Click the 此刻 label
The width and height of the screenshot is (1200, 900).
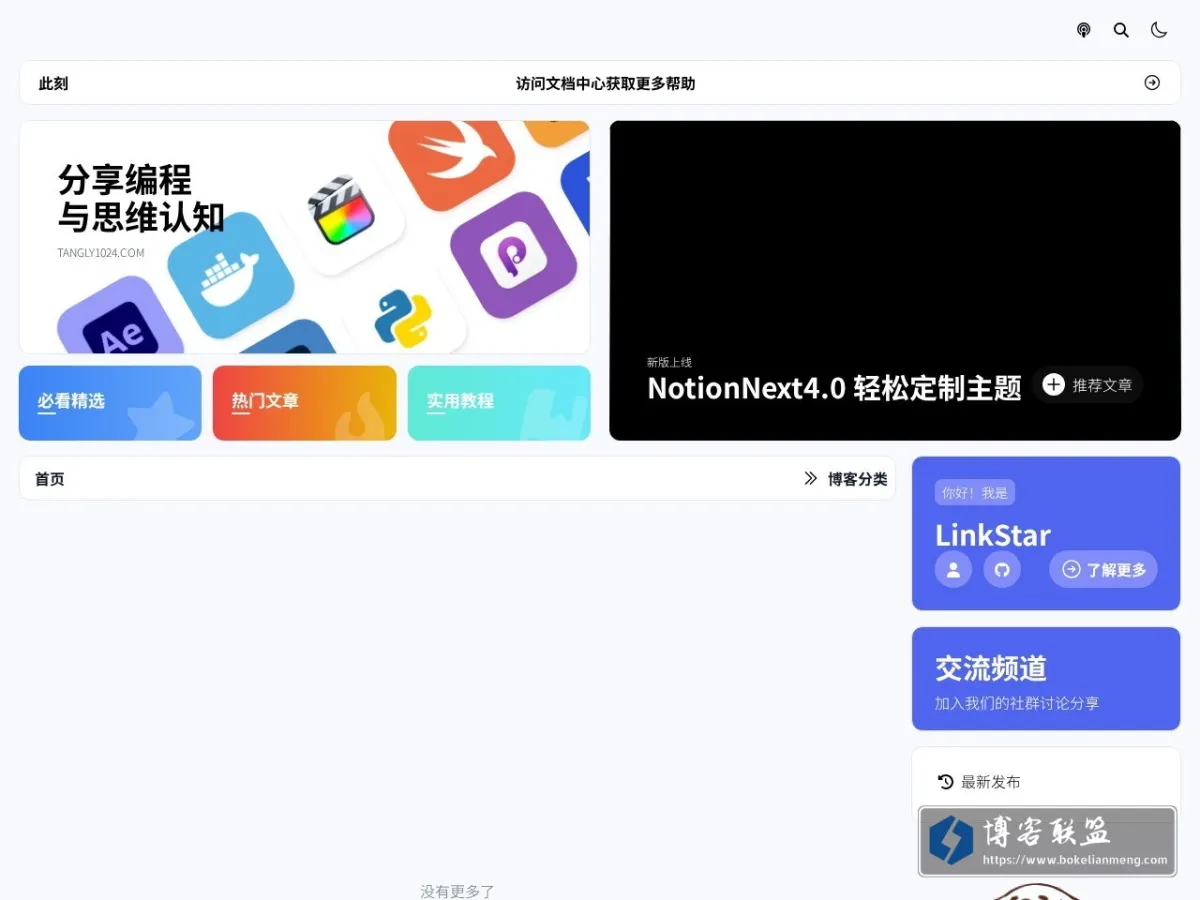[53, 84]
